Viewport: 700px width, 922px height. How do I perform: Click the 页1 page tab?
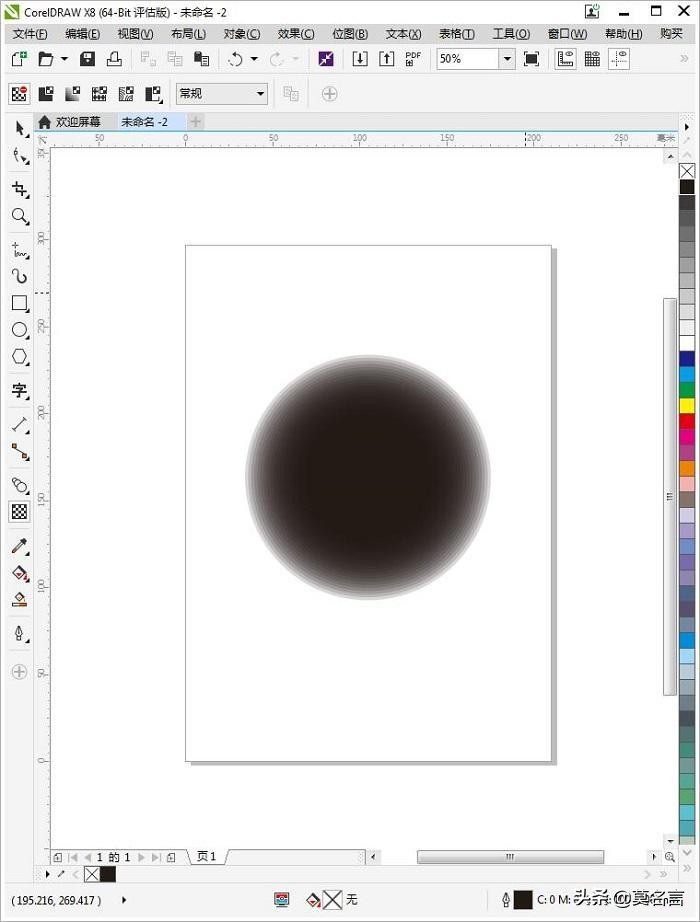click(207, 857)
